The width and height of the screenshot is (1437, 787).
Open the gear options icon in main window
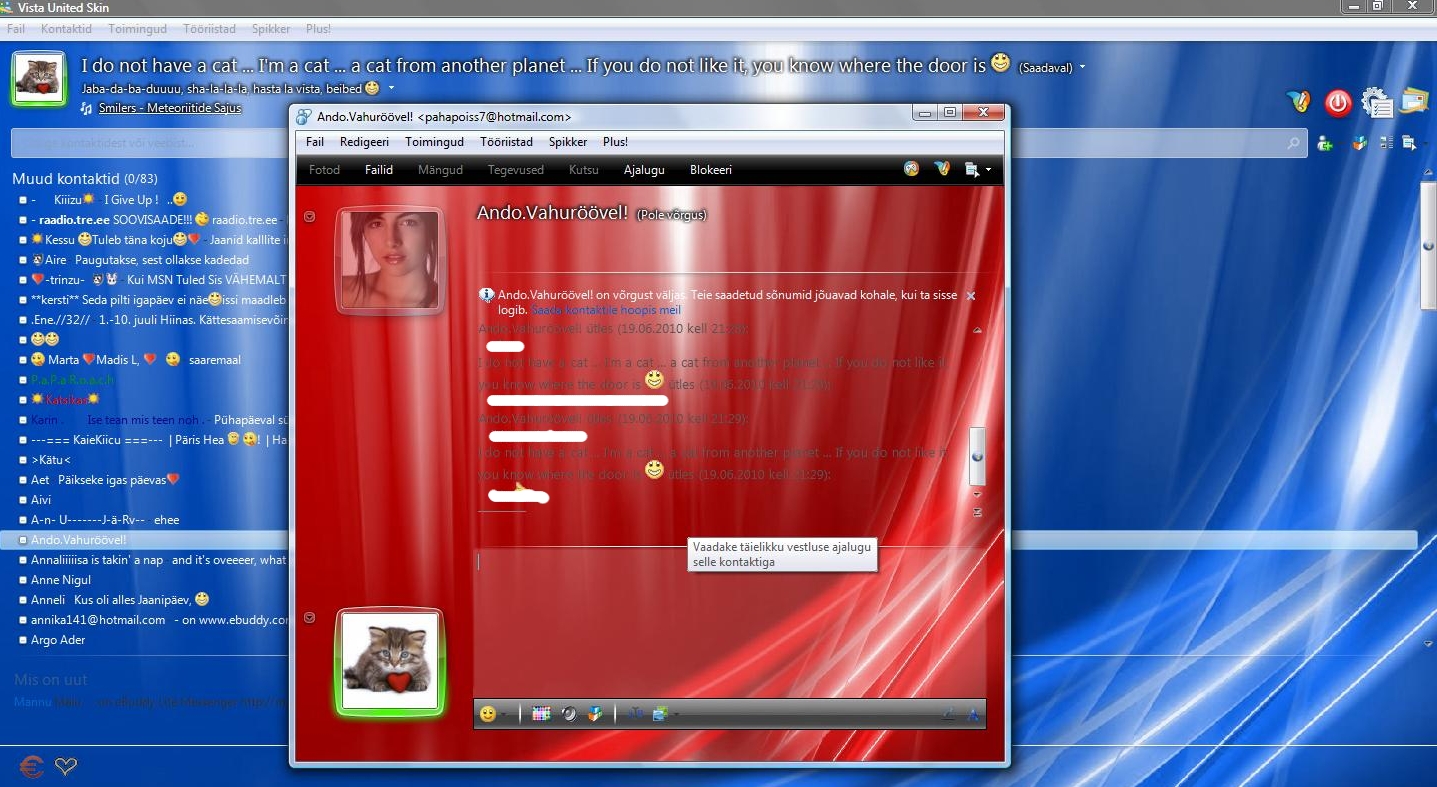pos(1377,102)
